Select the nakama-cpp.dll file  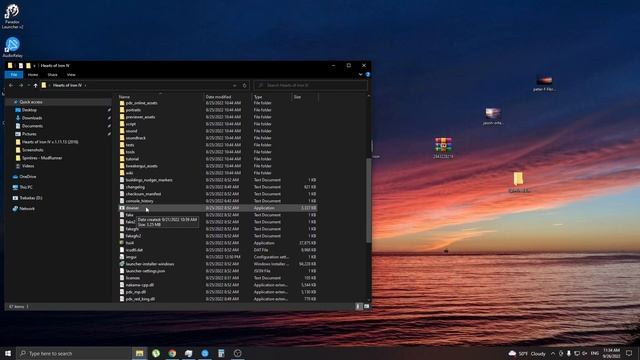(218, 285)
